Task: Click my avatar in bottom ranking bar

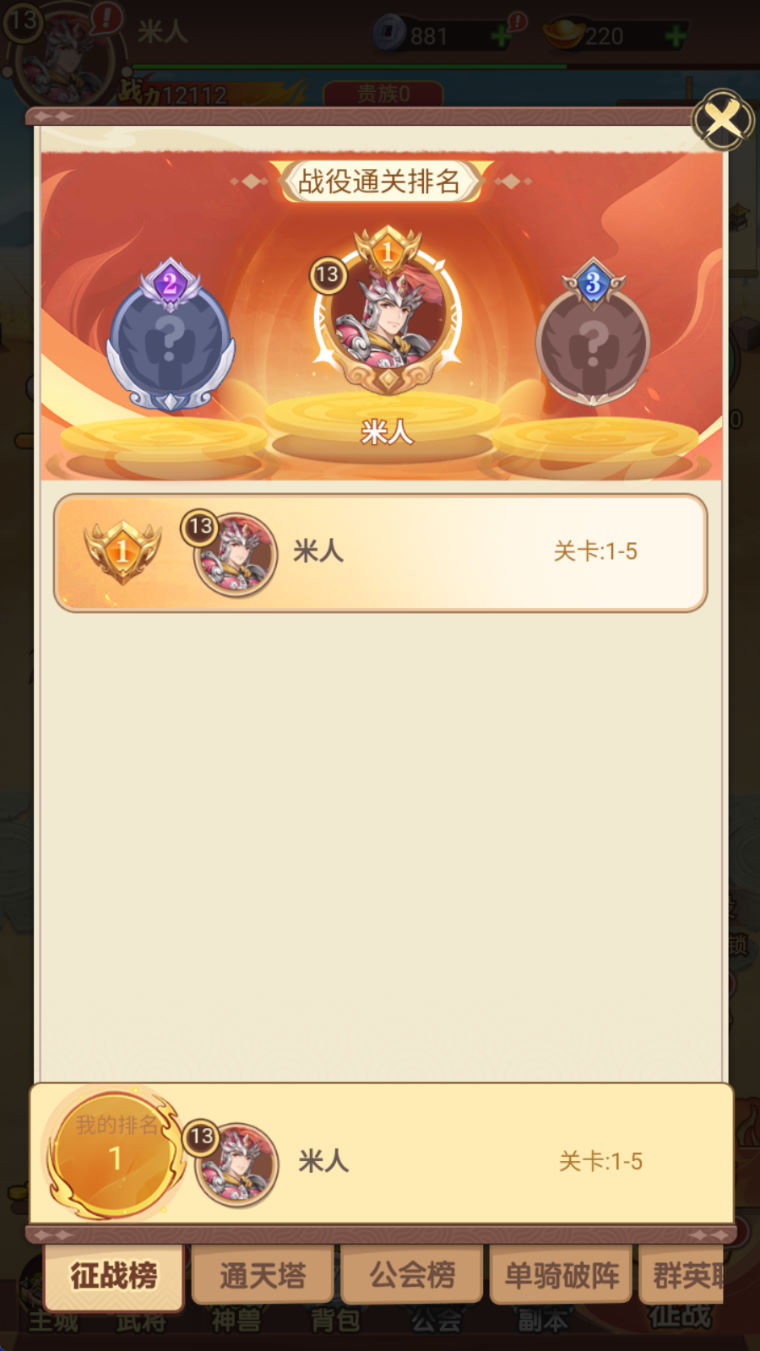Action: 237,1163
